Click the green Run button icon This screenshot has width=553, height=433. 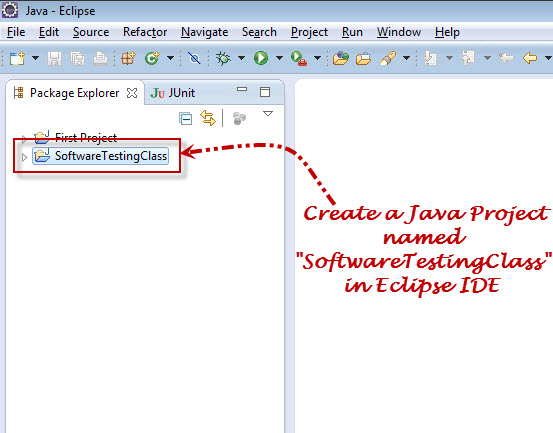[261, 58]
